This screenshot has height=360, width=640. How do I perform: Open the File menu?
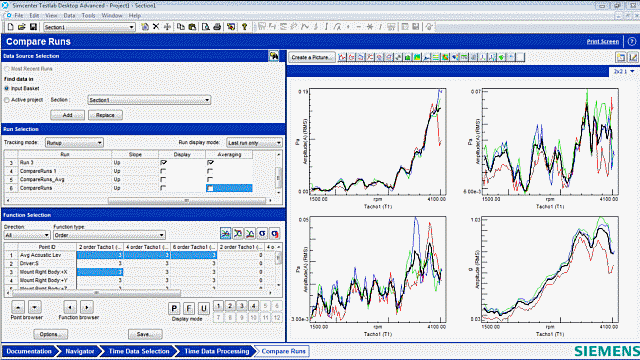coord(19,16)
